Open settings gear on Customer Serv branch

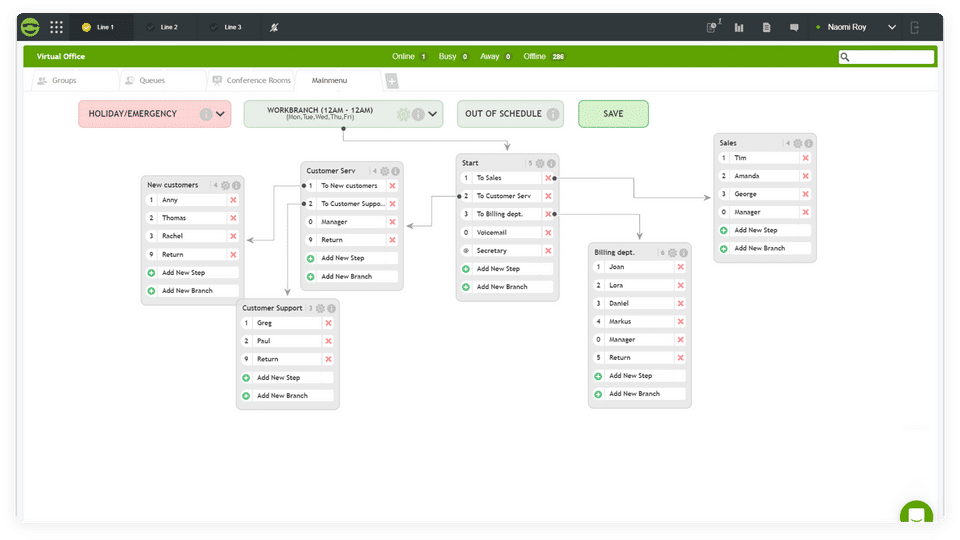coord(384,171)
